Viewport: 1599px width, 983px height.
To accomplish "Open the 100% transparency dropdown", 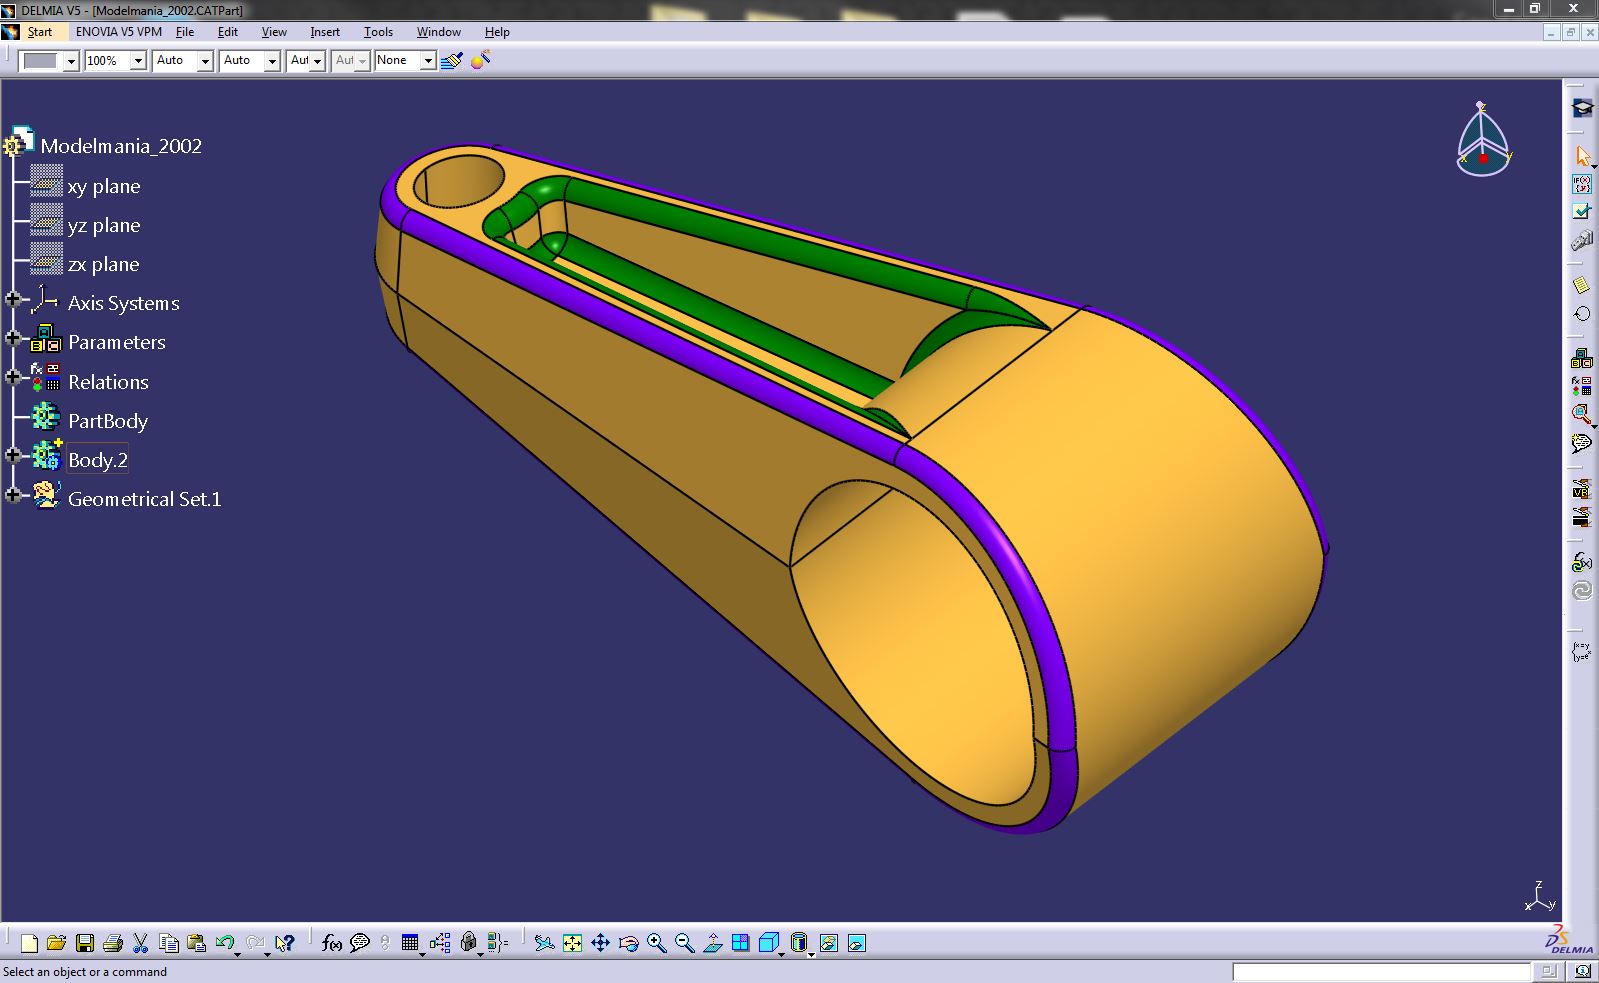I will (x=139, y=61).
